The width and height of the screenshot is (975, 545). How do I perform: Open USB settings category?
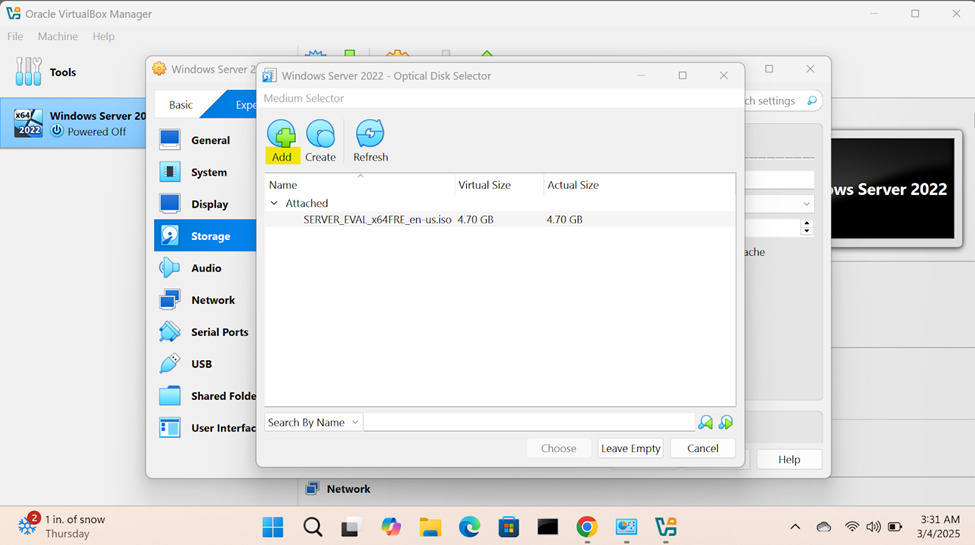point(205,363)
